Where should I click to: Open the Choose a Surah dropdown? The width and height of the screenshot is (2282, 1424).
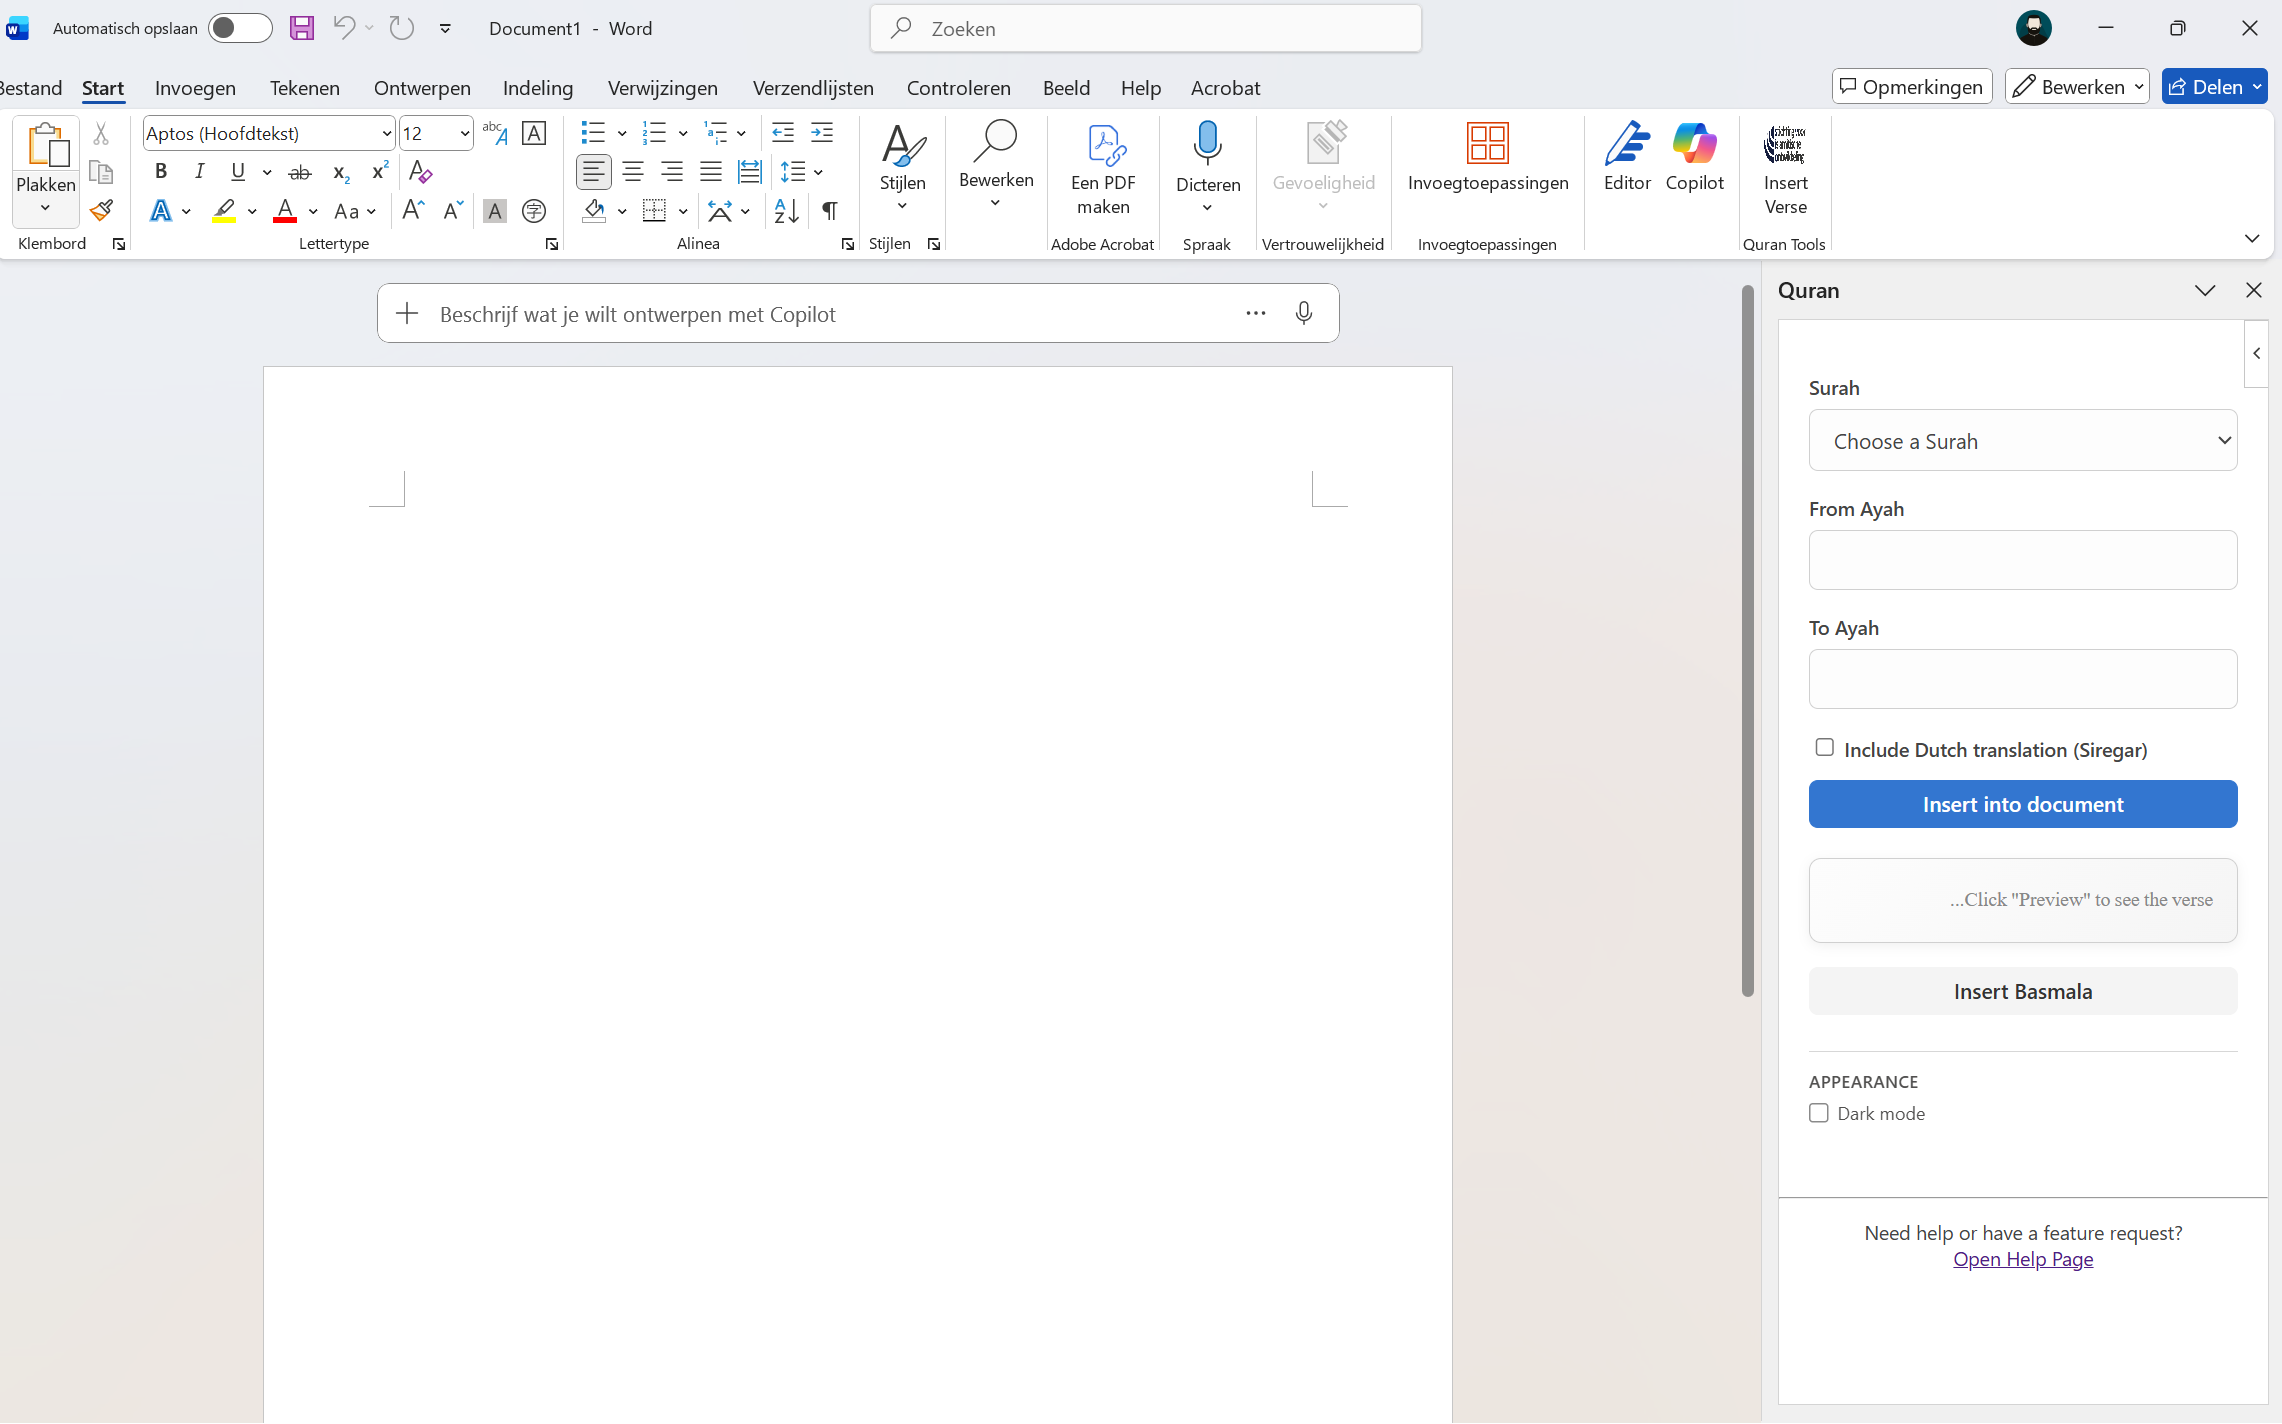coord(2022,441)
